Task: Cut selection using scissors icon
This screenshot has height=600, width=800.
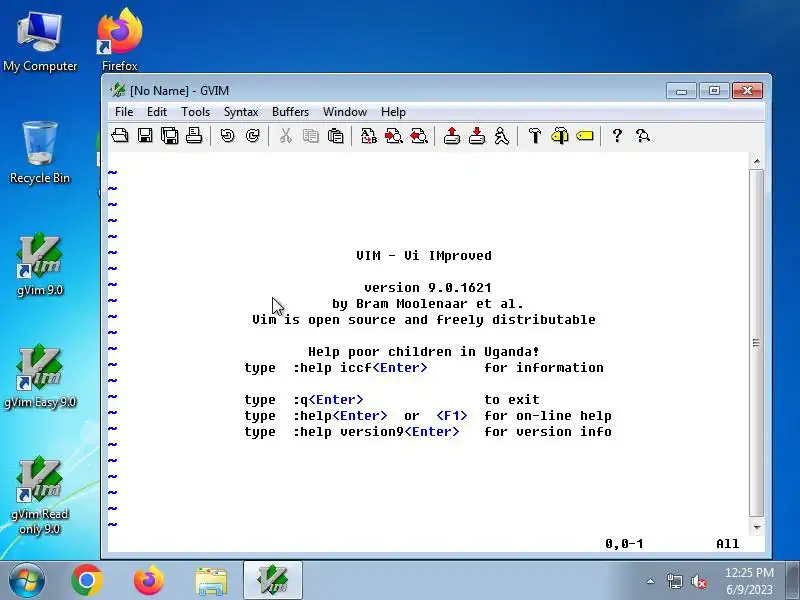Action: (x=286, y=136)
